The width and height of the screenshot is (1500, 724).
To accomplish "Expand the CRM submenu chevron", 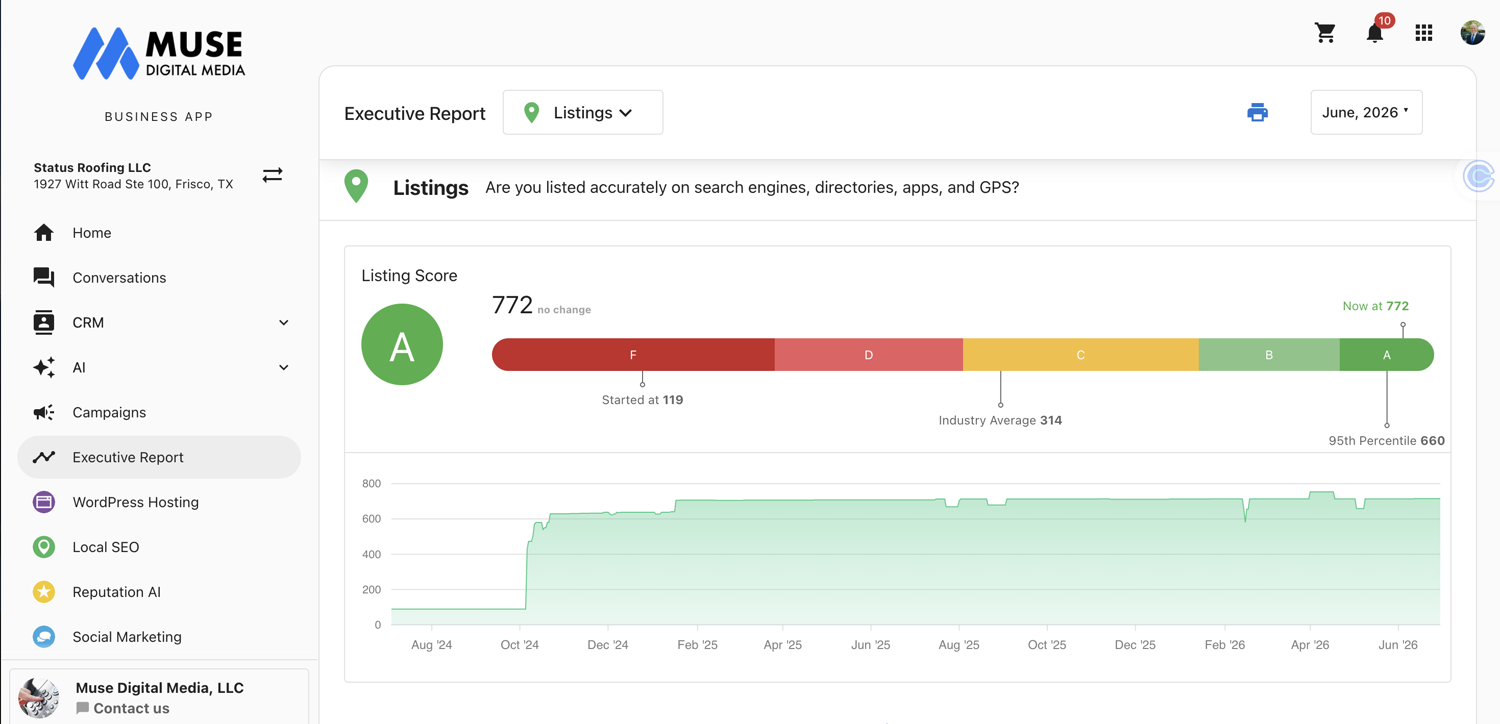I will (x=284, y=322).
